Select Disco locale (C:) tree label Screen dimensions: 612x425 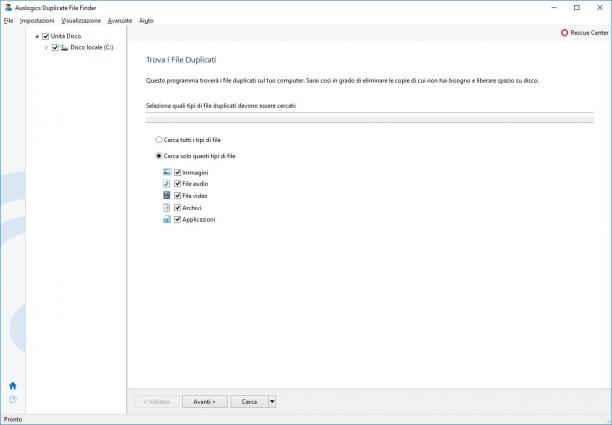(92, 47)
